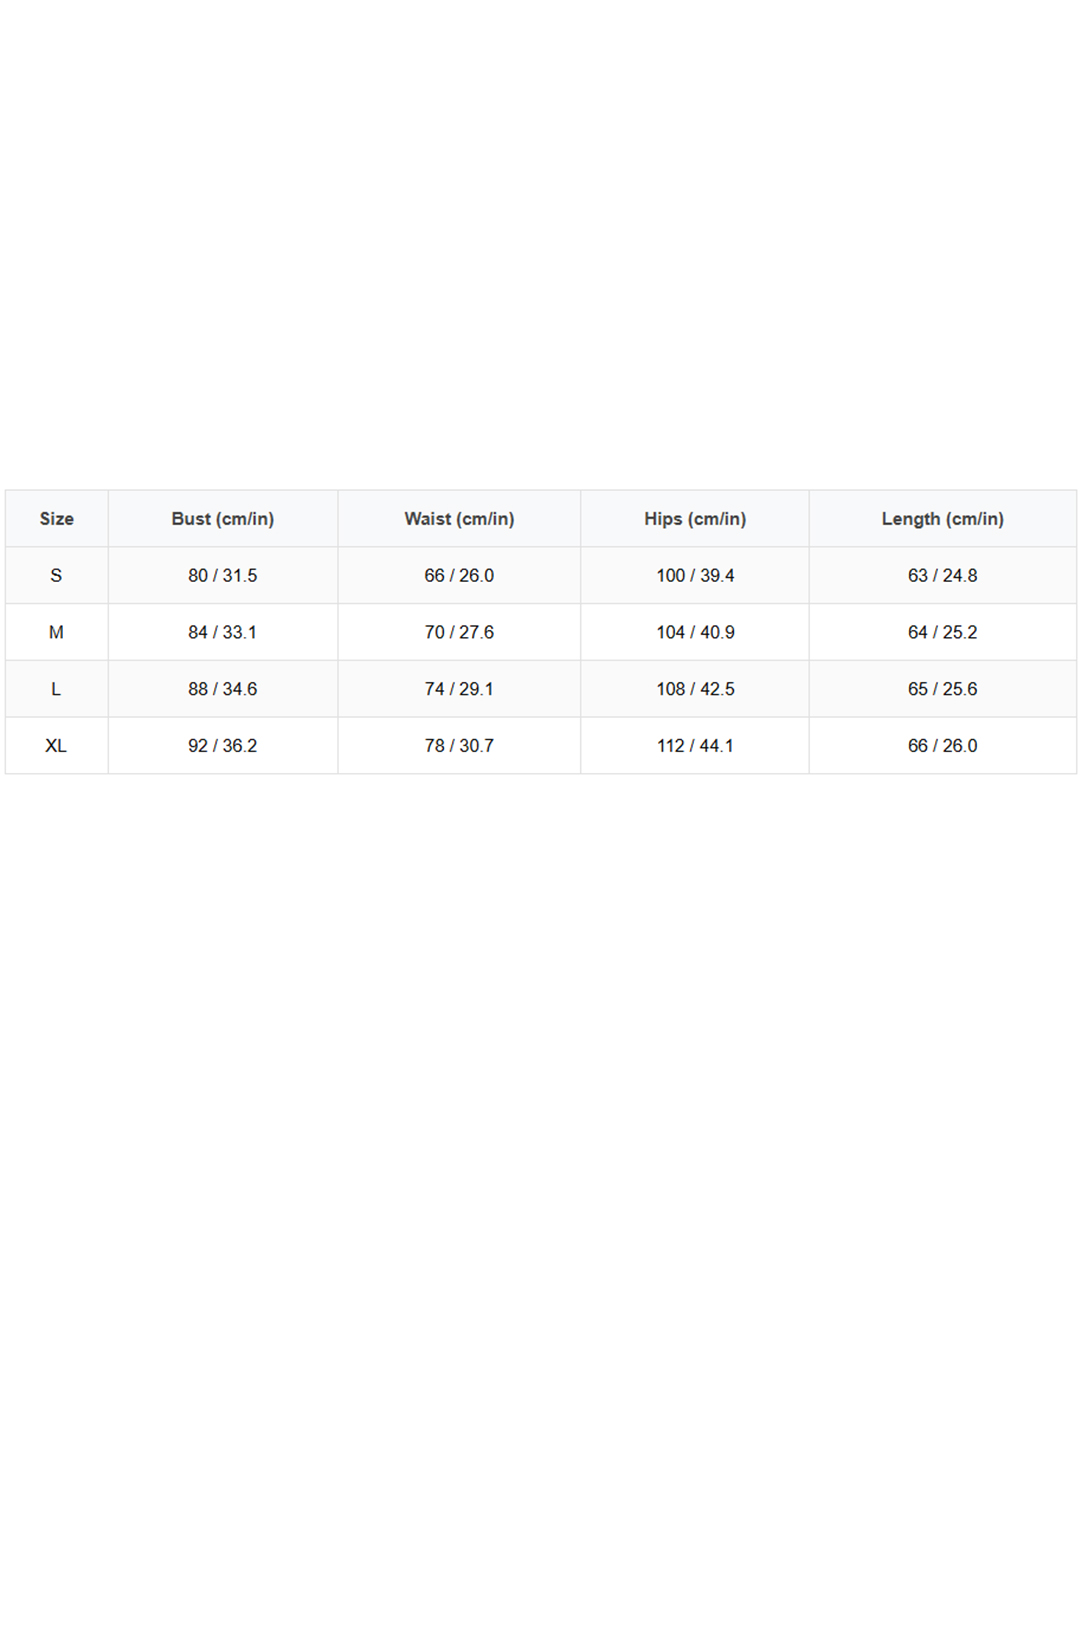Click the Bust (cm/in) column header
Viewport: 1088px width, 1632px height.
pos(223,519)
